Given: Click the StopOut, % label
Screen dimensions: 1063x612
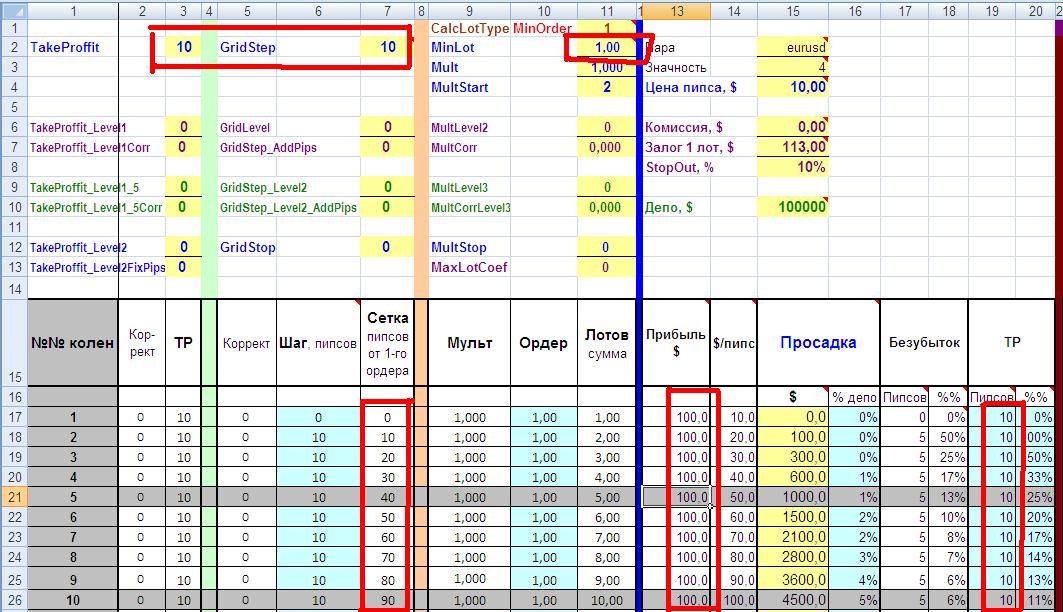Looking at the screenshot, I should [x=679, y=167].
